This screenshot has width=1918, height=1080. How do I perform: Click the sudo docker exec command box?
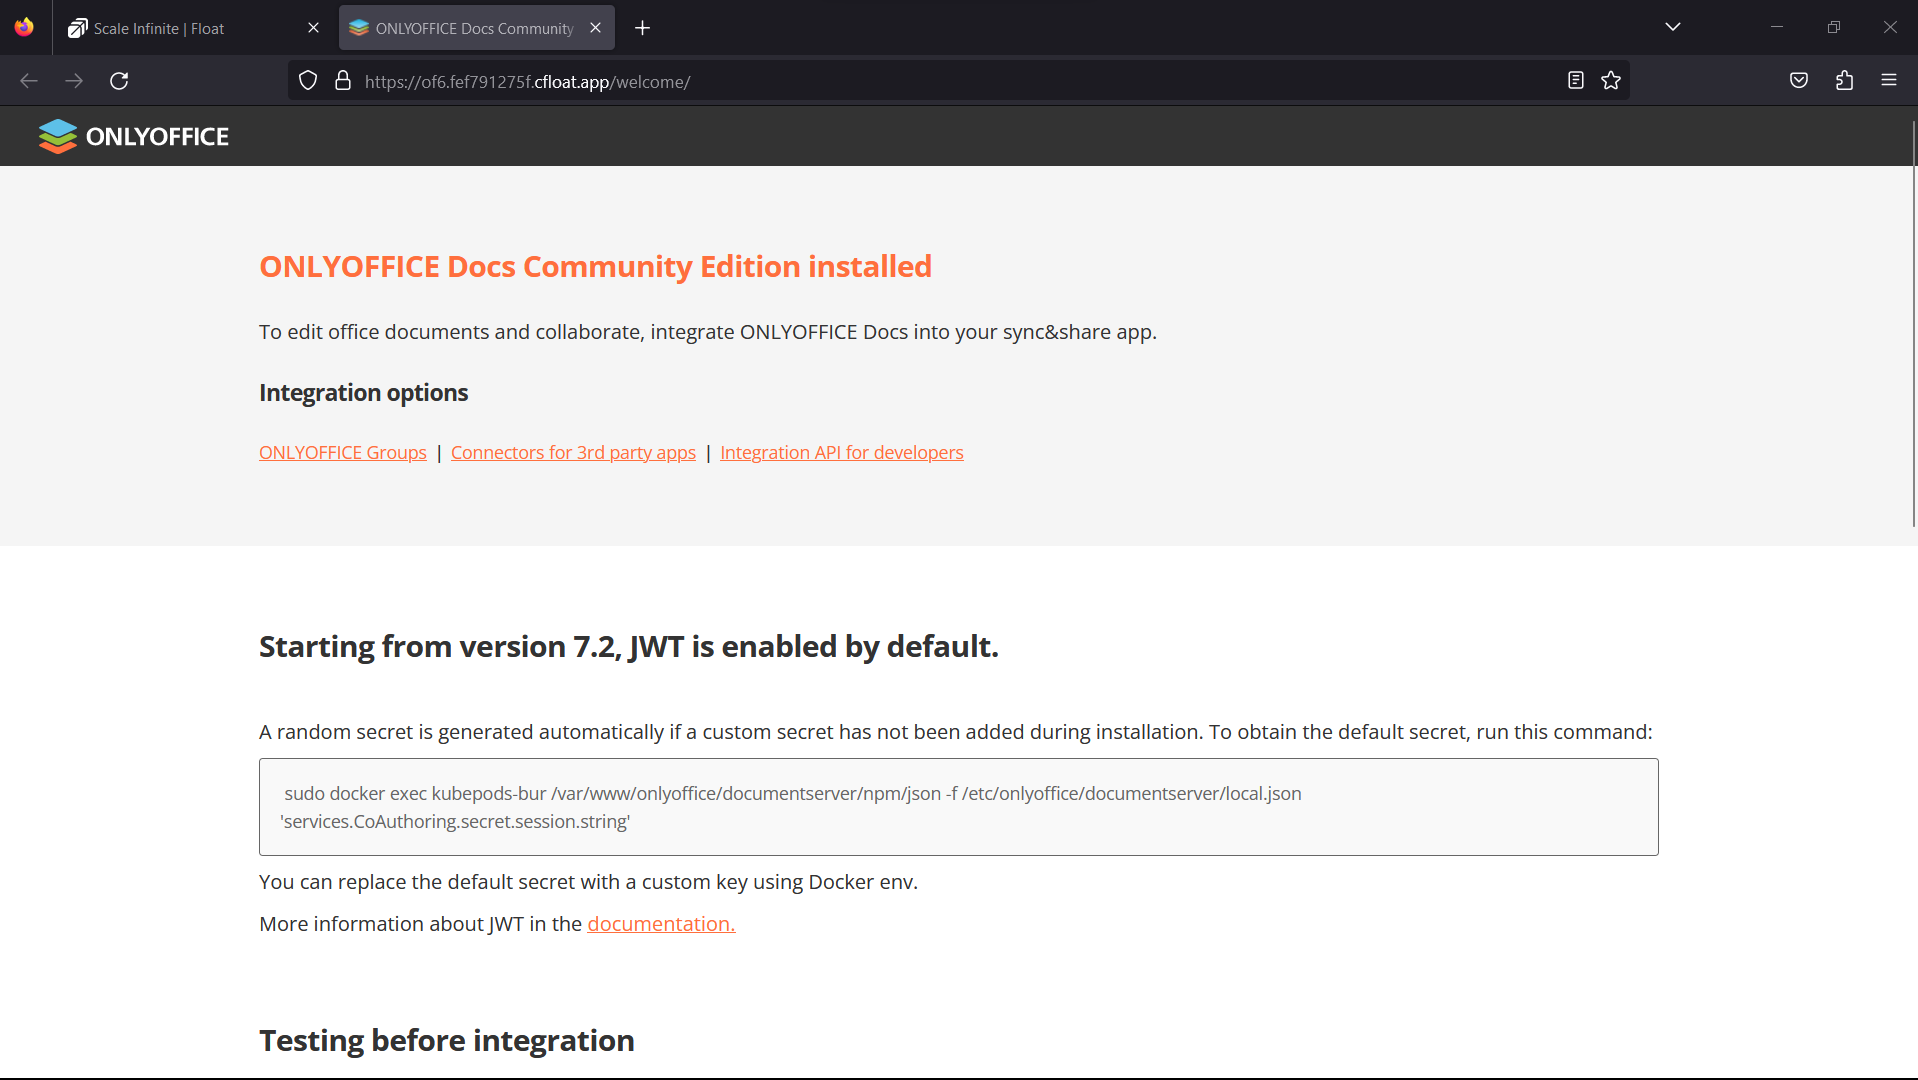[959, 807]
